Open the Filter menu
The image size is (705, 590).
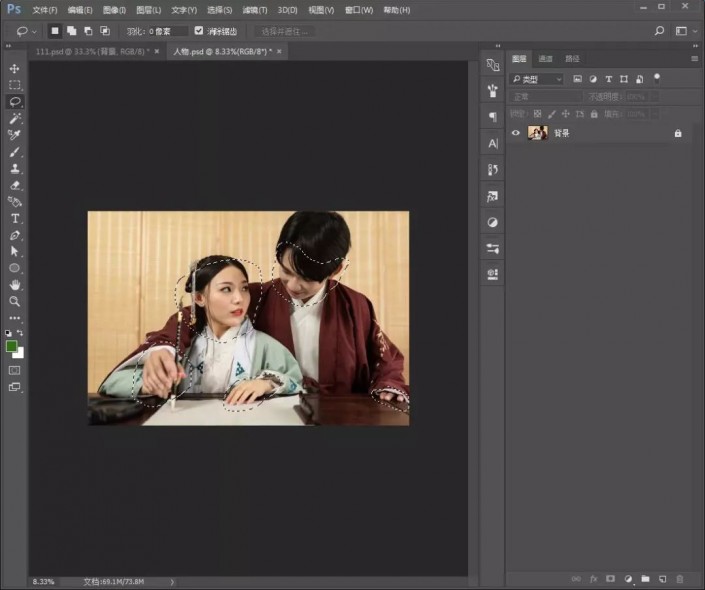tap(255, 10)
